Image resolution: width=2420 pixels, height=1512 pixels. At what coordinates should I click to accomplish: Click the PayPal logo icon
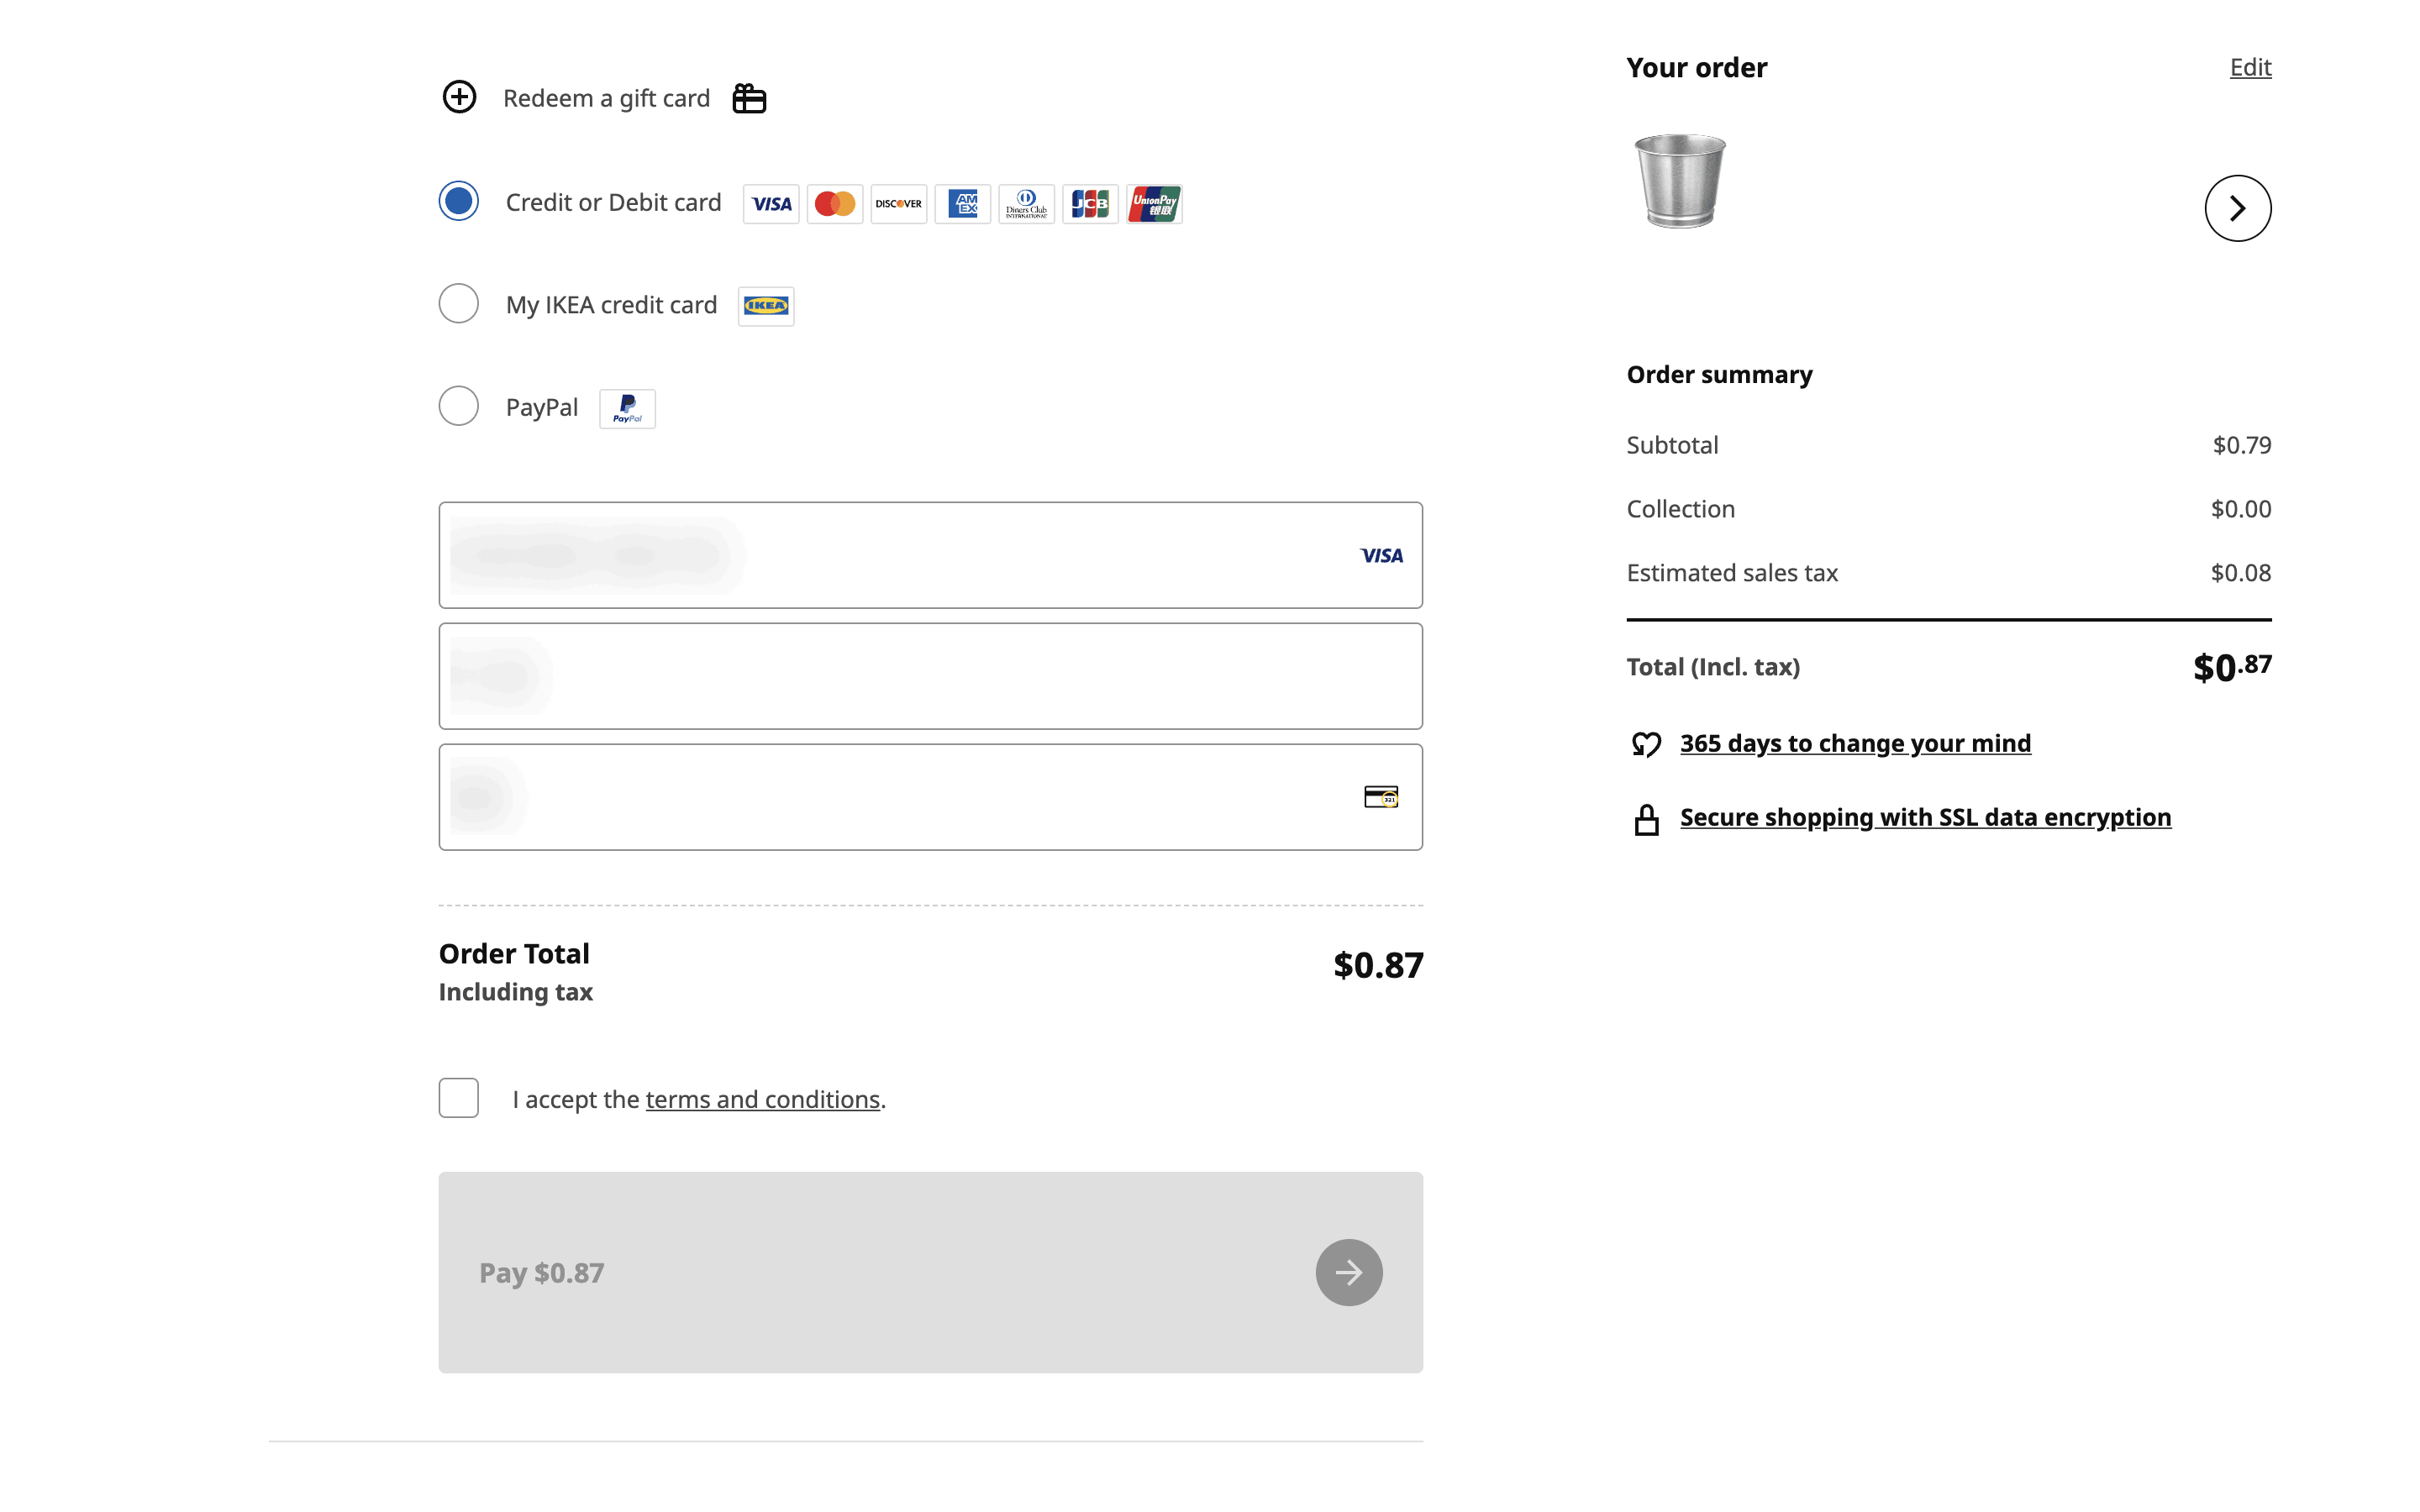[x=627, y=408]
